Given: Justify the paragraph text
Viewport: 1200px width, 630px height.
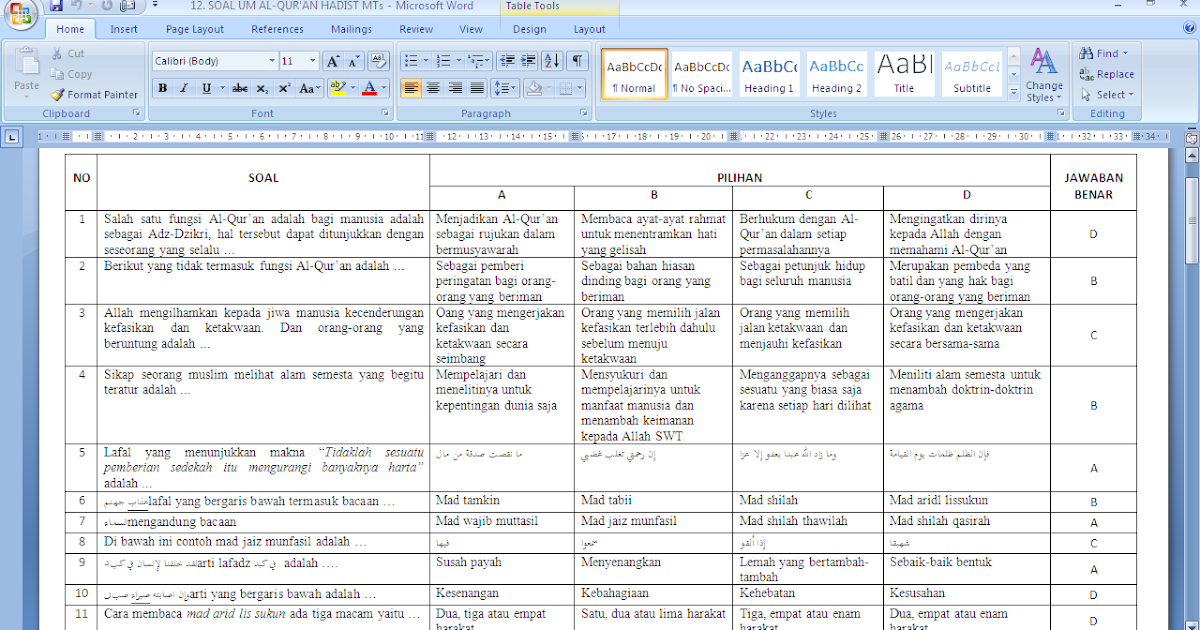Looking at the screenshot, I should (477, 88).
